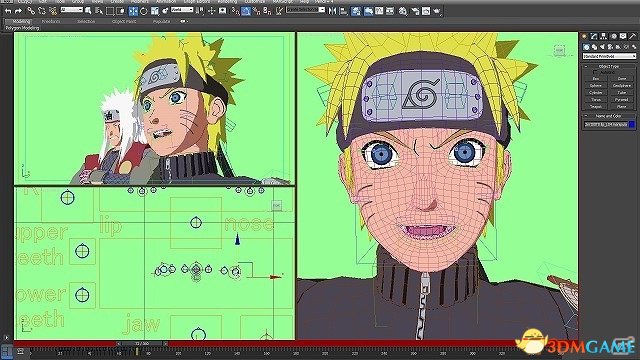Toggle the Keyboard Shortcut Override
This screenshot has width=640, height=360.
[222, 11]
